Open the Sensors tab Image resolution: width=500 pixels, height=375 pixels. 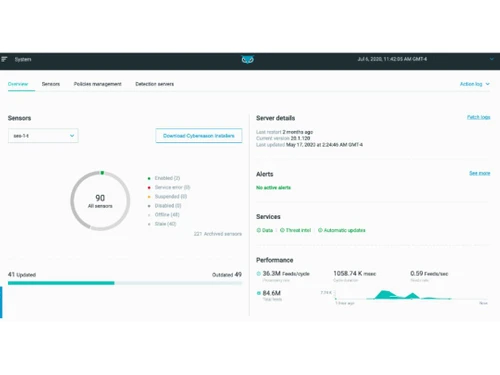point(51,84)
